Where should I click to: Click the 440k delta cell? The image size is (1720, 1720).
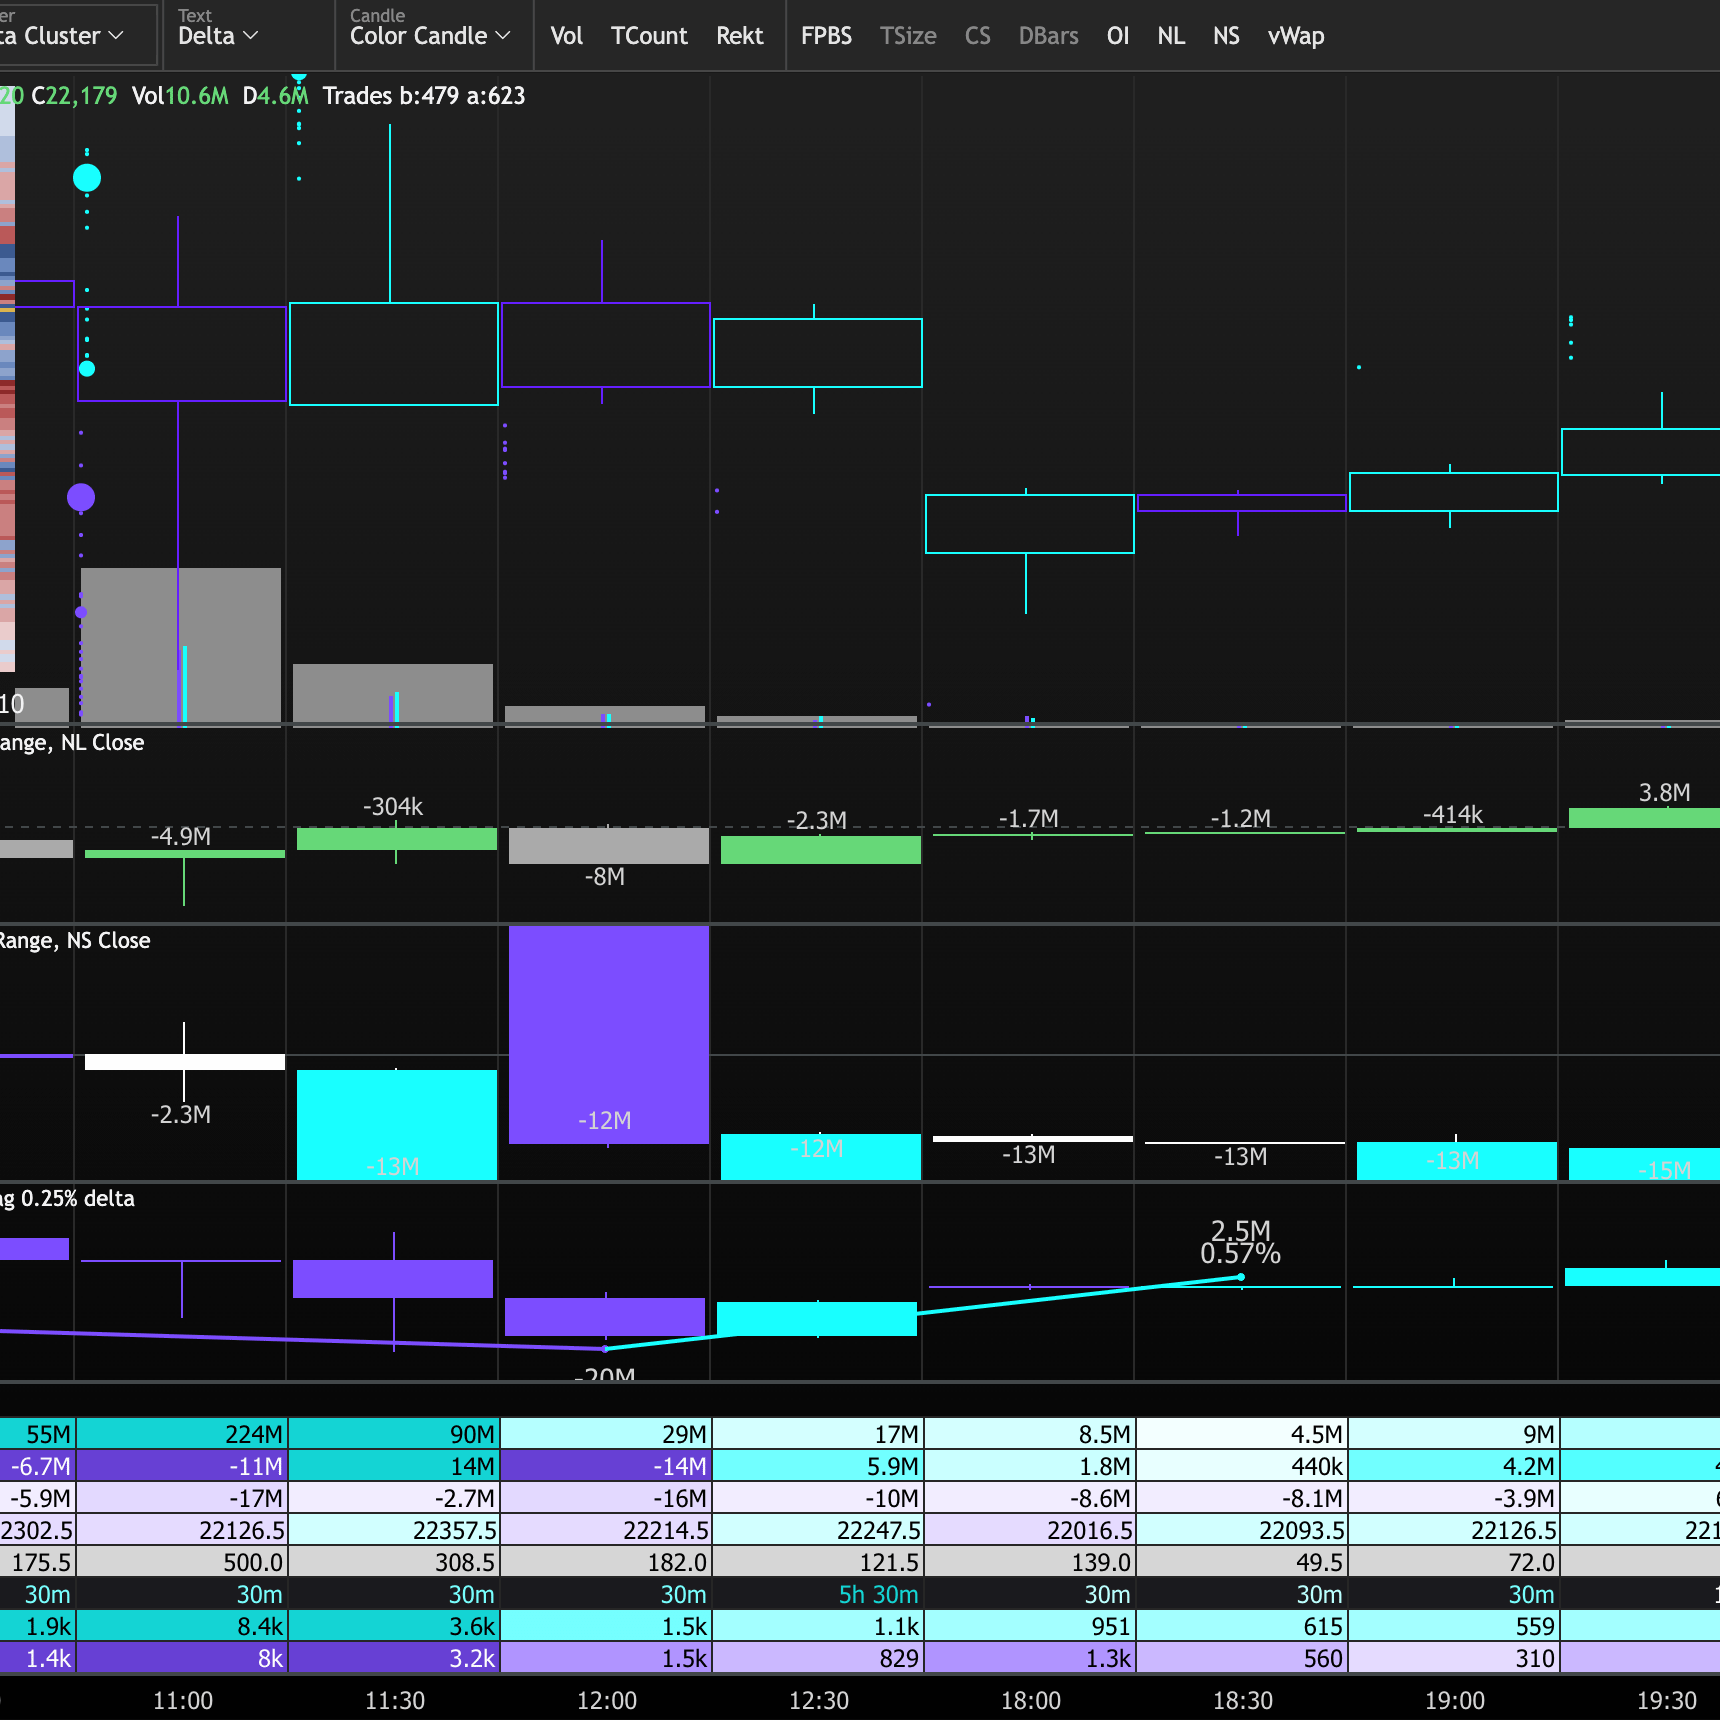coord(1241,1466)
